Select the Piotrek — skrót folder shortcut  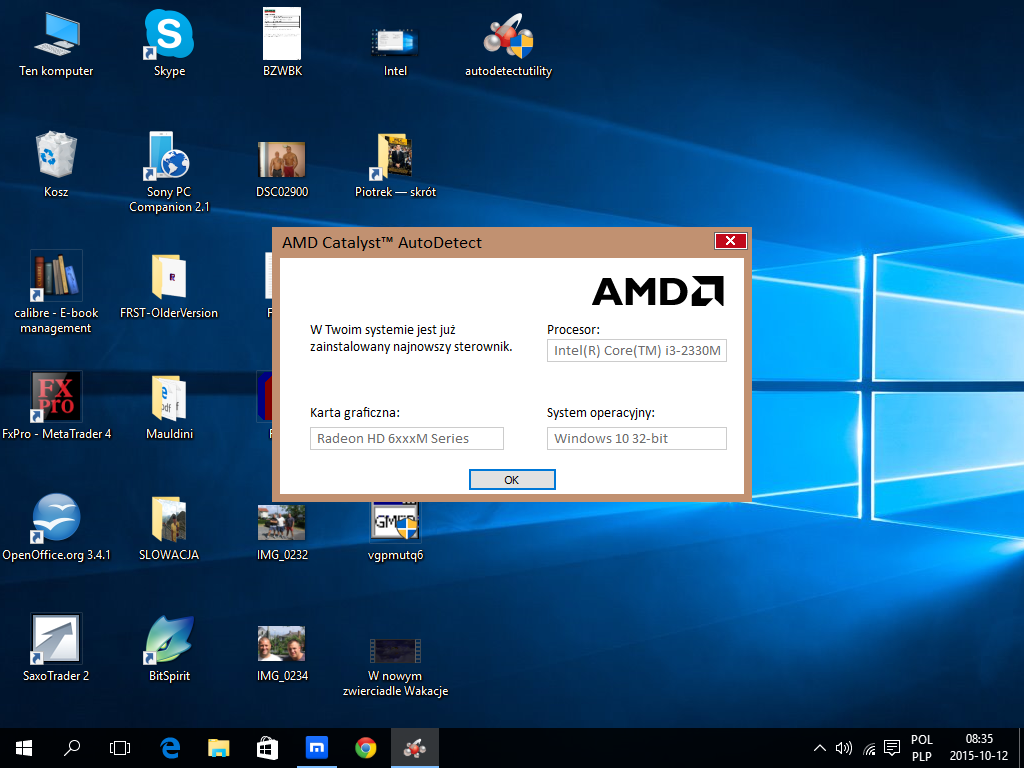click(395, 166)
